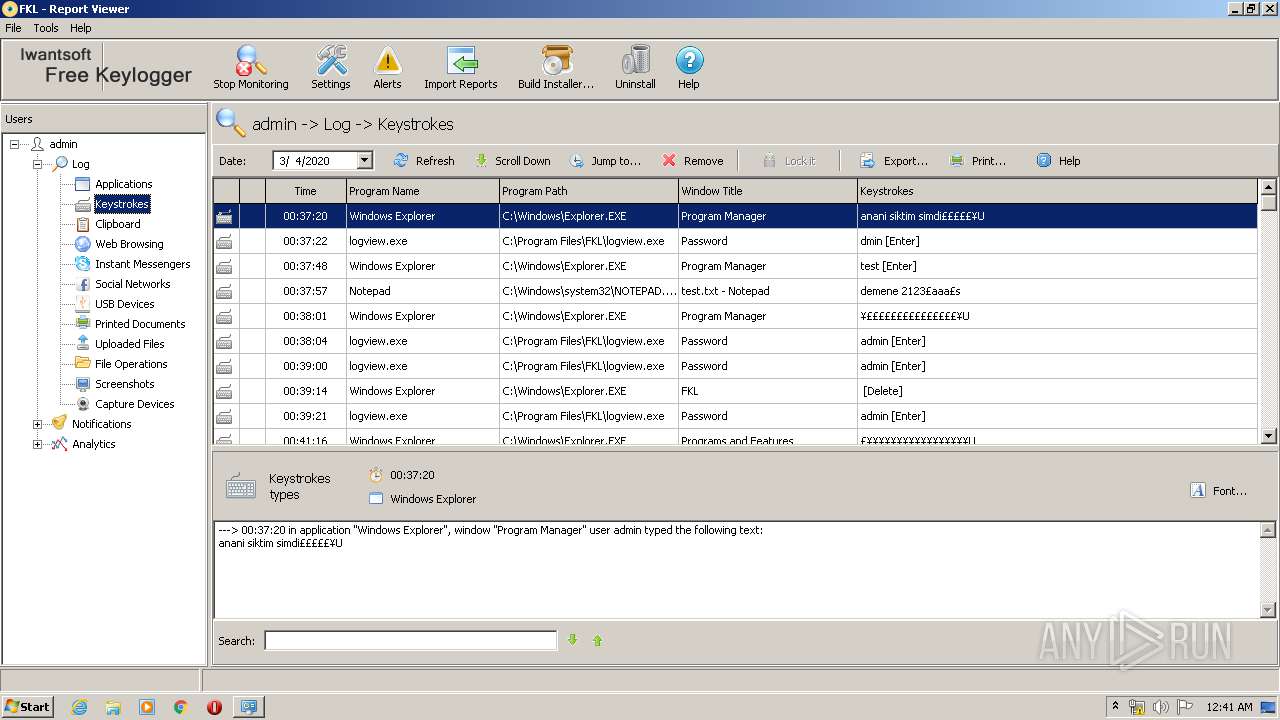Select row with keystrokes "dmin [Enter]"

click(x=735, y=241)
